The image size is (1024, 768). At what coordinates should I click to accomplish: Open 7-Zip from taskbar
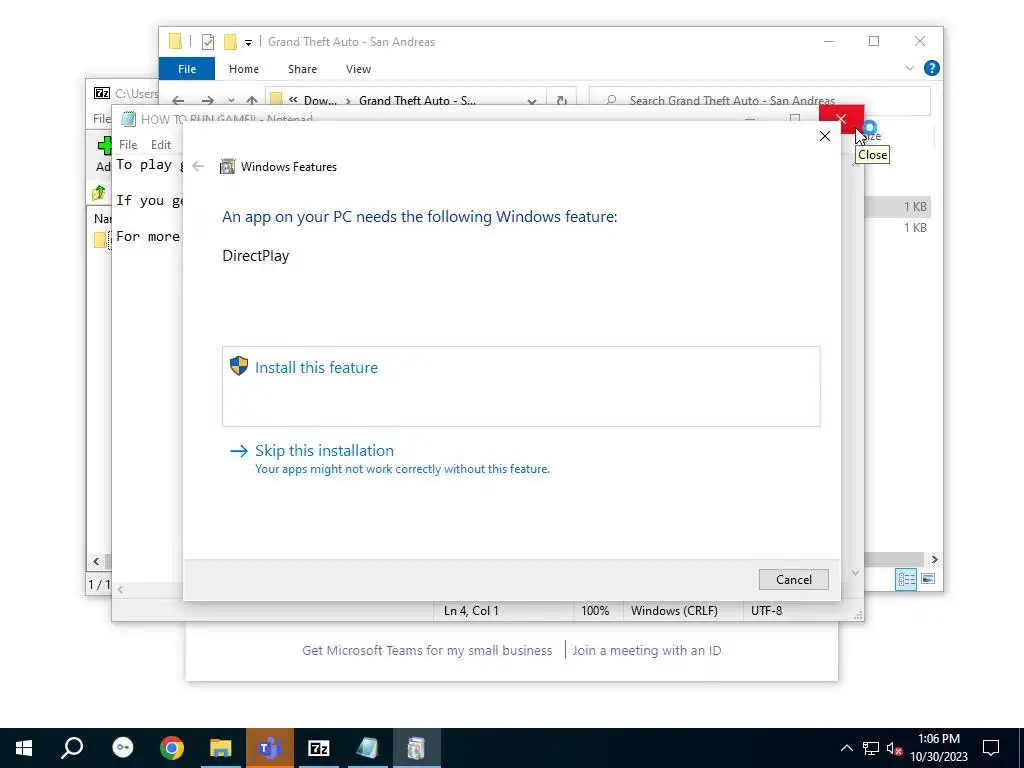pyautogui.click(x=319, y=748)
